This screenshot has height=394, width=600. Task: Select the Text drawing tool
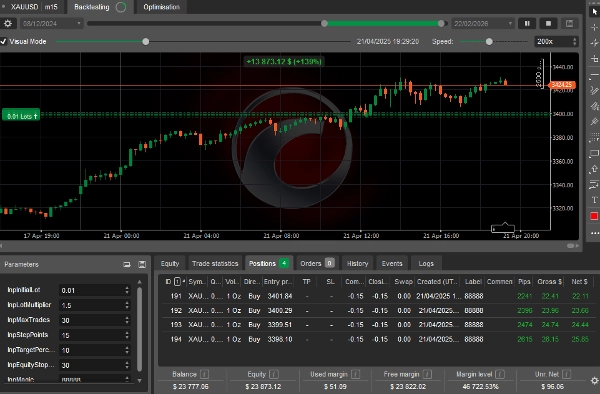[594, 200]
